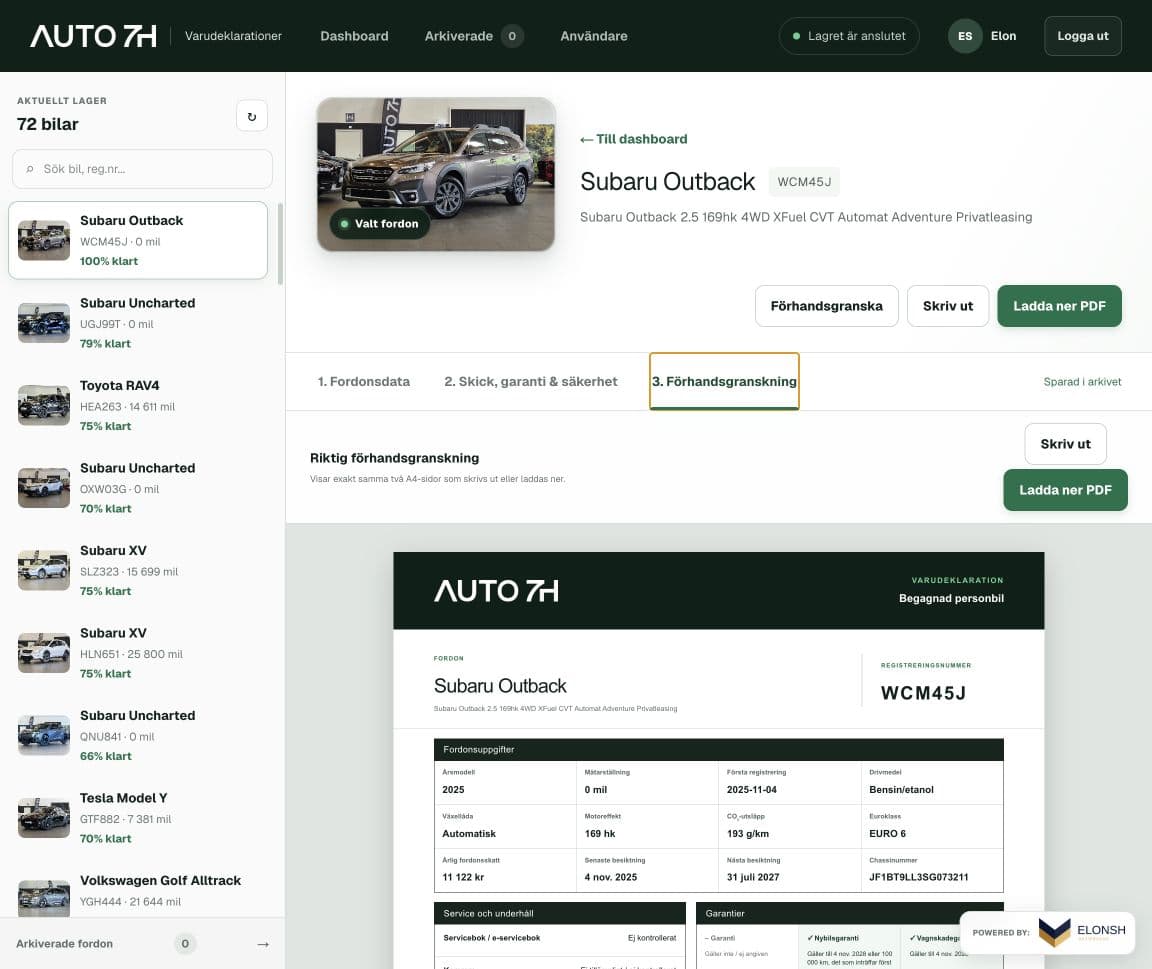Click WCM45J in the preview document

coord(924,693)
